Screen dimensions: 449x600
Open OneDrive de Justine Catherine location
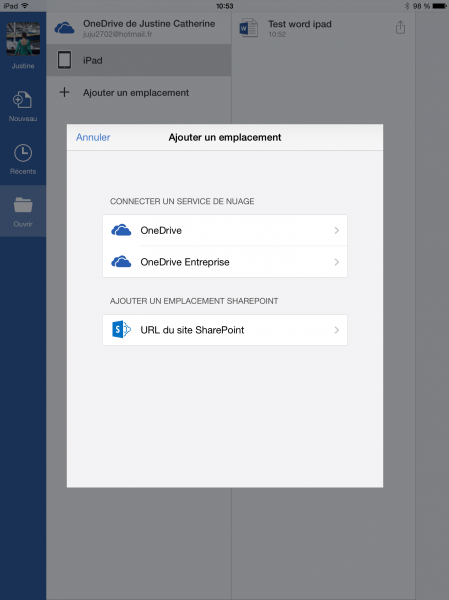coord(139,28)
